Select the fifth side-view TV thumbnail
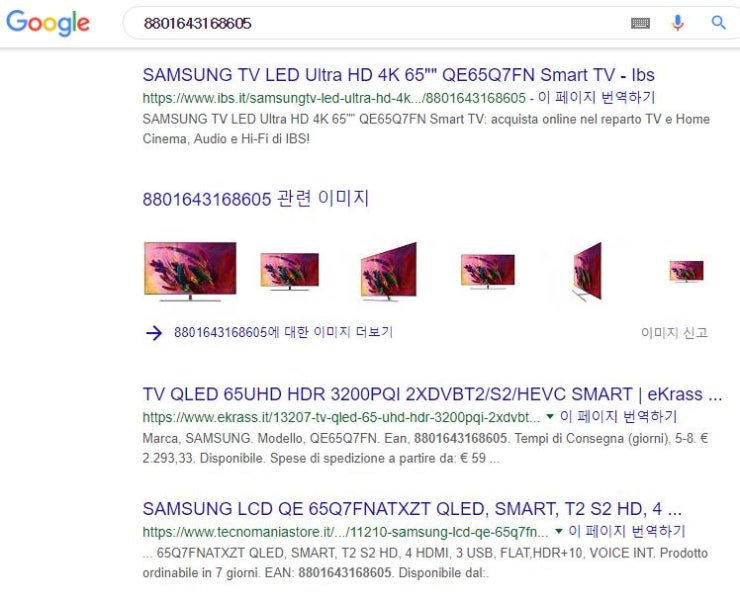This screenshot has width=740, height=601. [x=588, y=271]
